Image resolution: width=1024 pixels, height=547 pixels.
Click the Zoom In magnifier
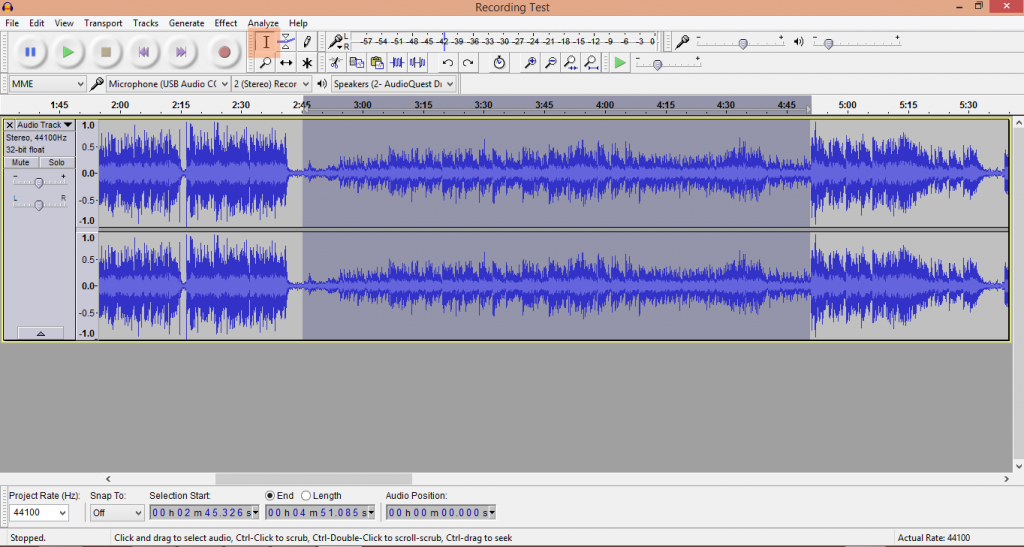click(x=530, y=63)
